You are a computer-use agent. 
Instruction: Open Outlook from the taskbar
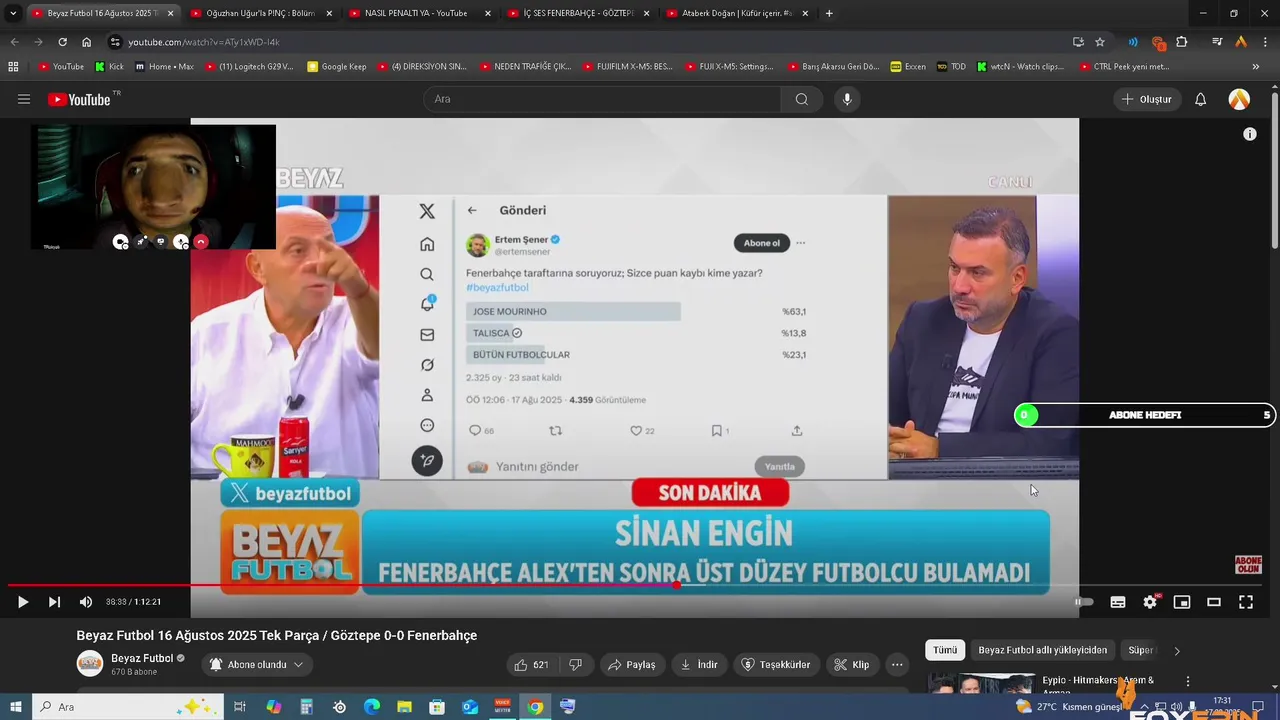(x=469, y=707)
